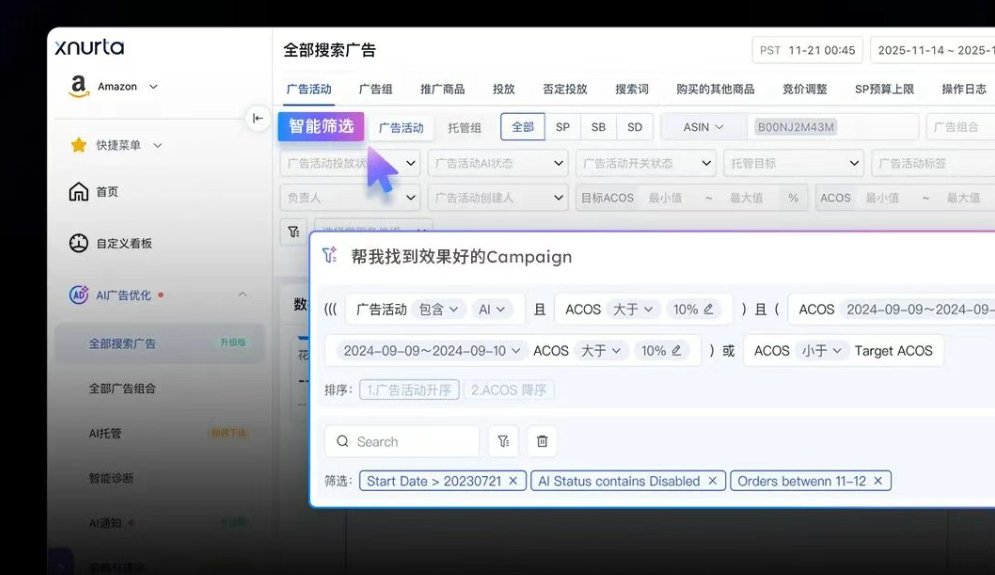Click the date range 2025-11-14 picker
The height and width of the screenshot is (575, 995).
pos(933,50)
